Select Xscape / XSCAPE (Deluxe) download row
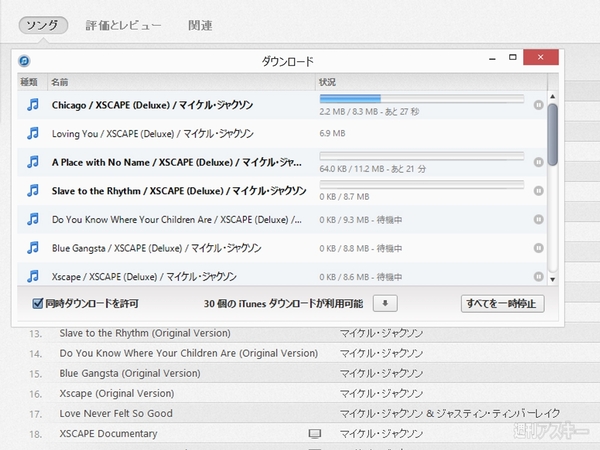This screenshot has width=600, height=450. [x=282, y=275]
